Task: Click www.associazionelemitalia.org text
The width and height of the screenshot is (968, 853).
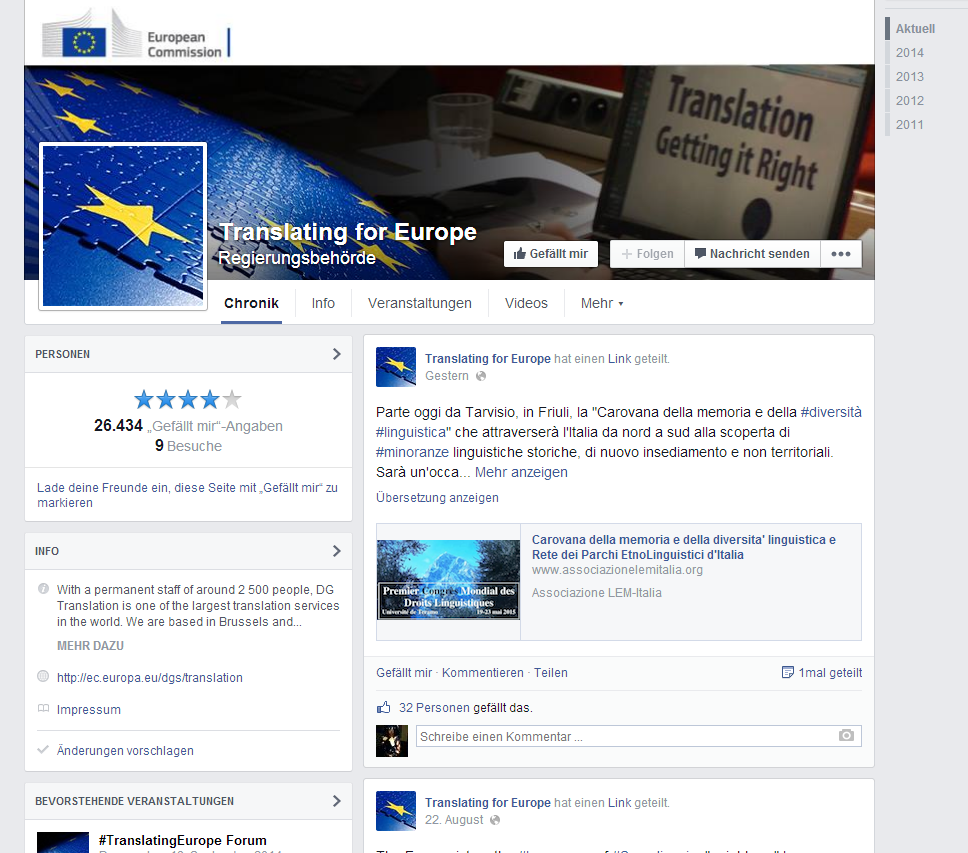Action: point(617,570)
